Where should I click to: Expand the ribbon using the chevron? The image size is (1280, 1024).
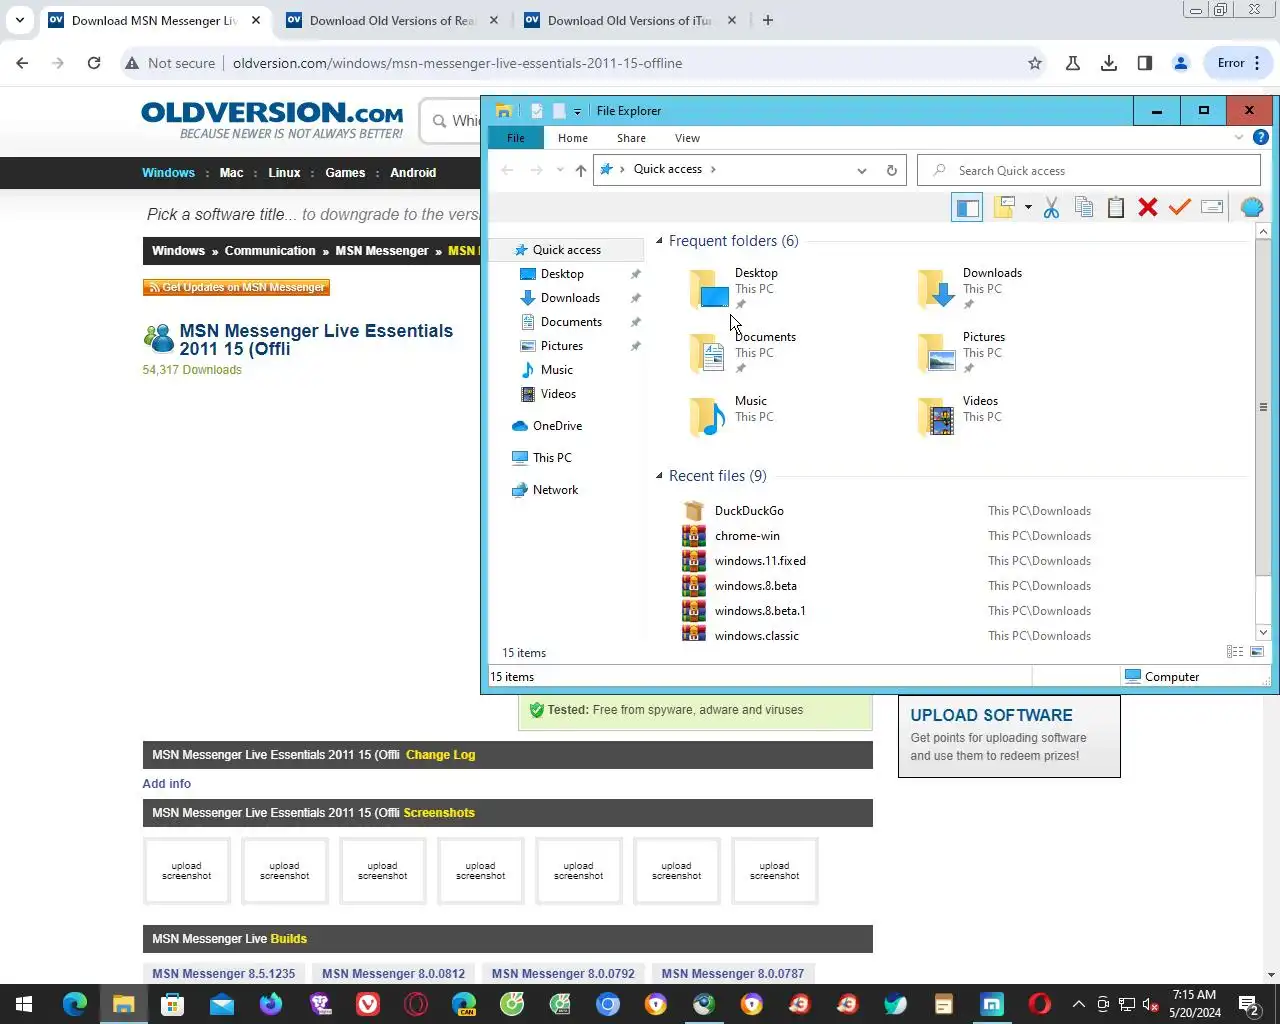[1239, 137]
